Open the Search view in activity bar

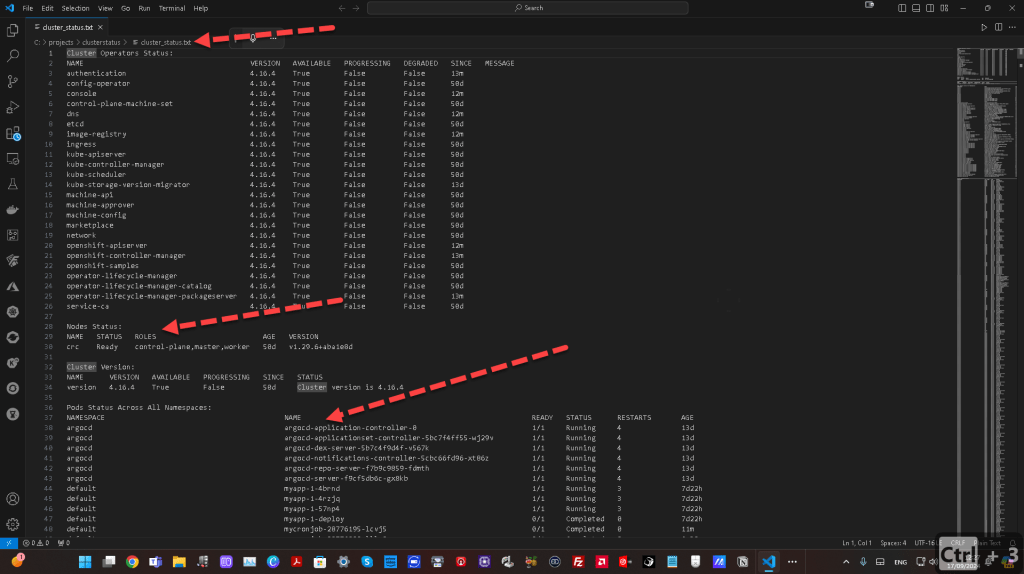(x=12, y=56)
